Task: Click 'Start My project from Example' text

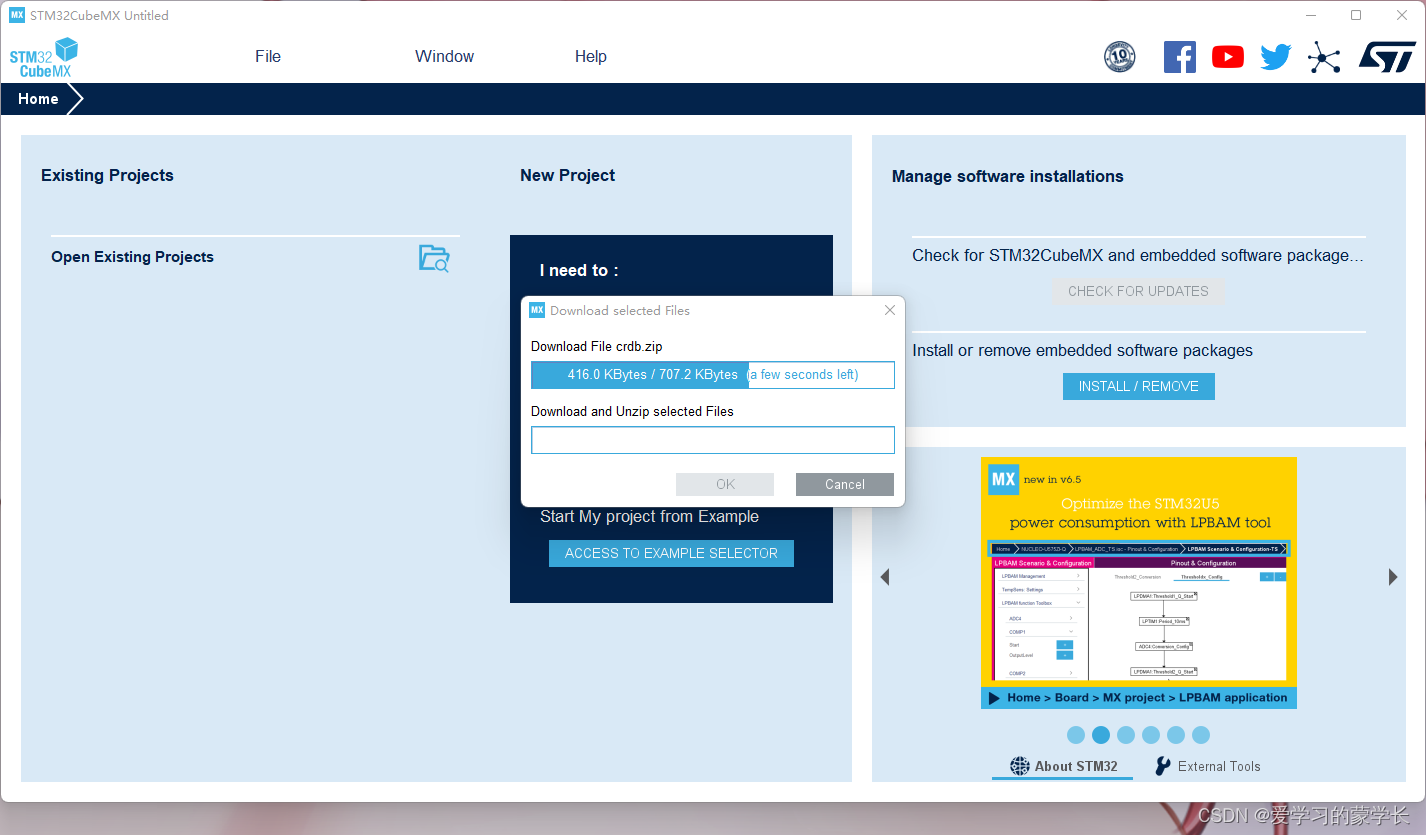Action: pyautogui.click(x=649, y=516)
